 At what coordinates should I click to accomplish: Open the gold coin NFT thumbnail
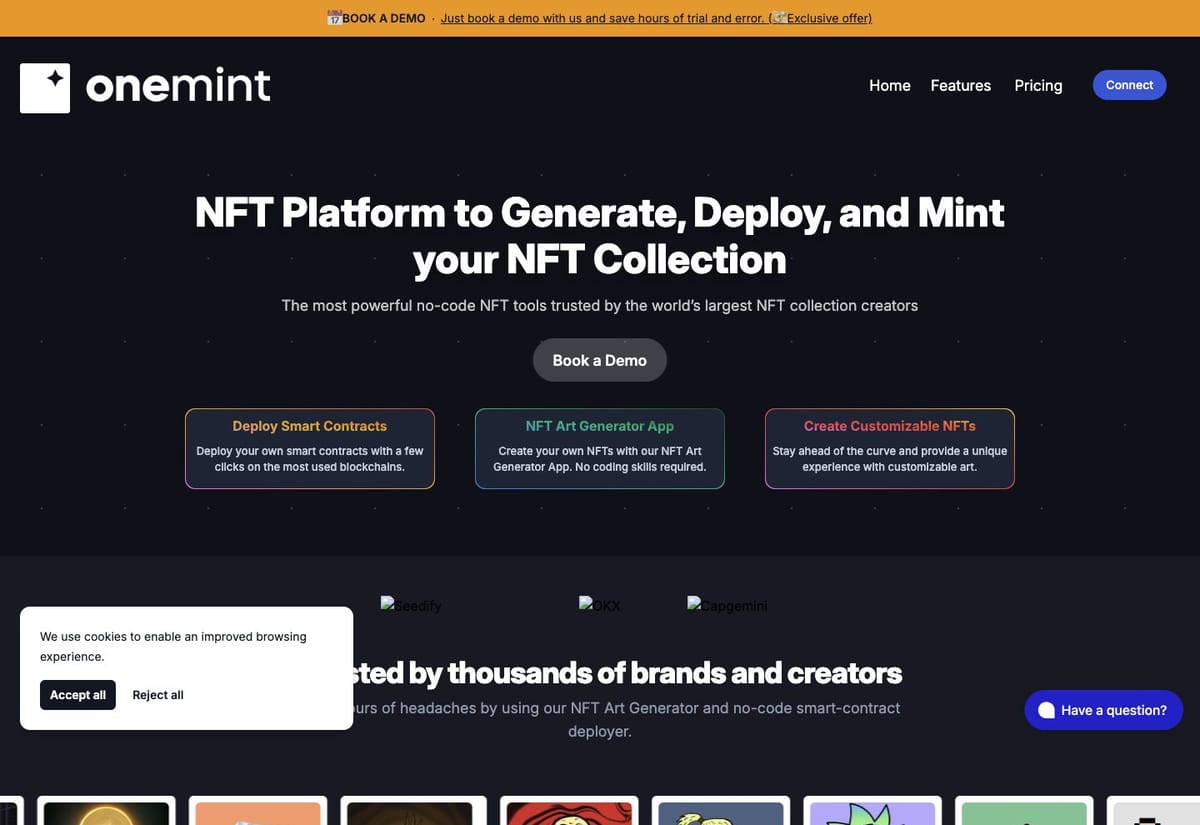(106, 810)
